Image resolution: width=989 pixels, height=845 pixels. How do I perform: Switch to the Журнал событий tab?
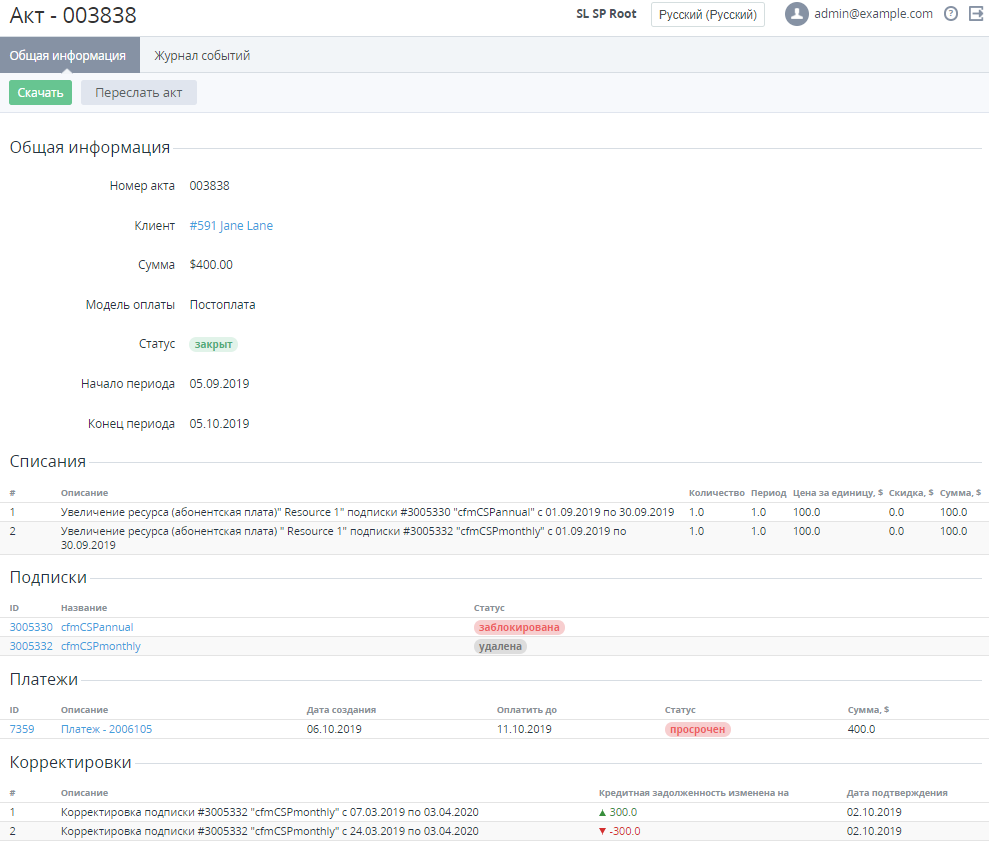point(202,56)
